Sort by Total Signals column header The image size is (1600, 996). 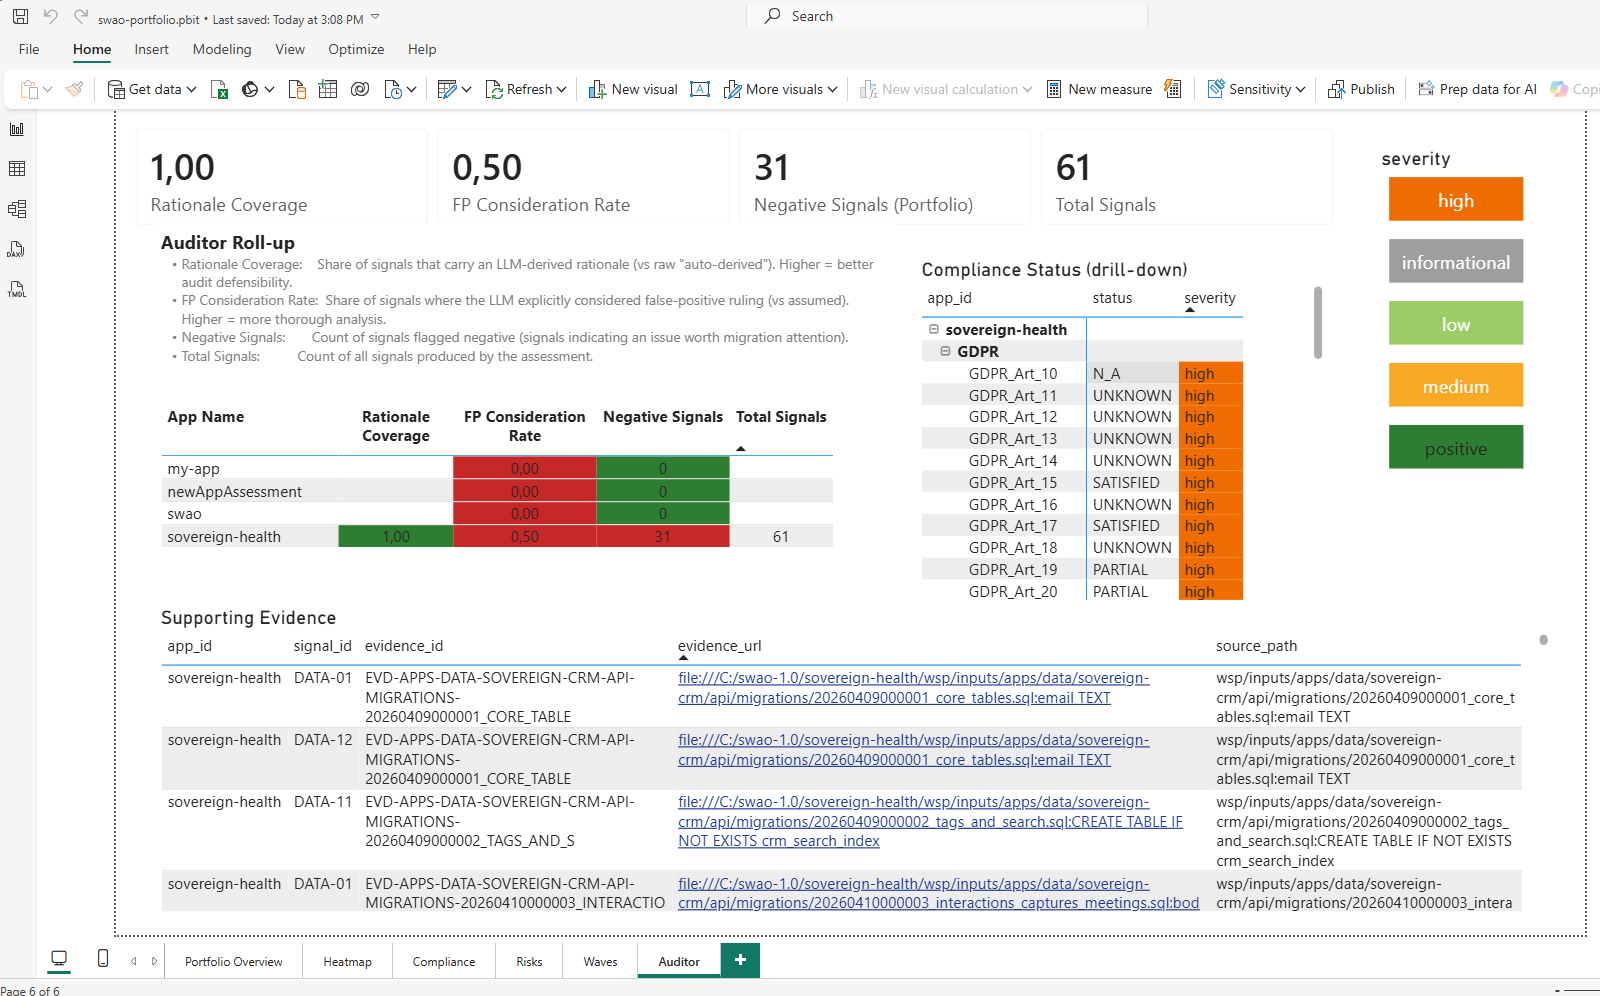pyautogui.click(x=781, y=417)
